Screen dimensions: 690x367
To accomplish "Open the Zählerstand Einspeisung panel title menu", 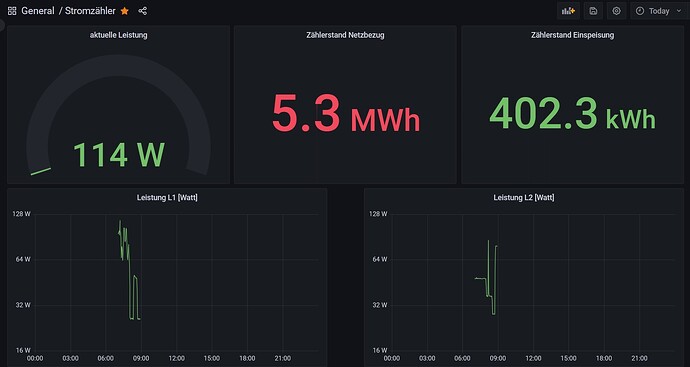I will (x=573, y=35).
